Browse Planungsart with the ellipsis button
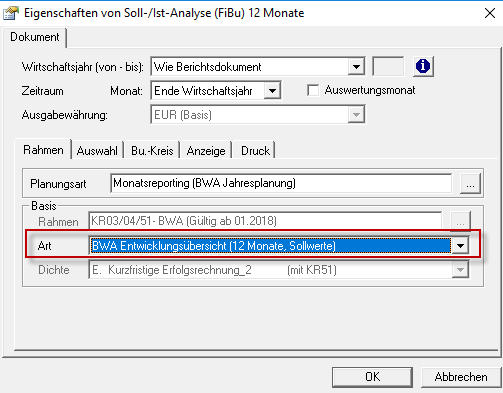Image resolution: width=503 pixels, height=393 pixels. 470,183
